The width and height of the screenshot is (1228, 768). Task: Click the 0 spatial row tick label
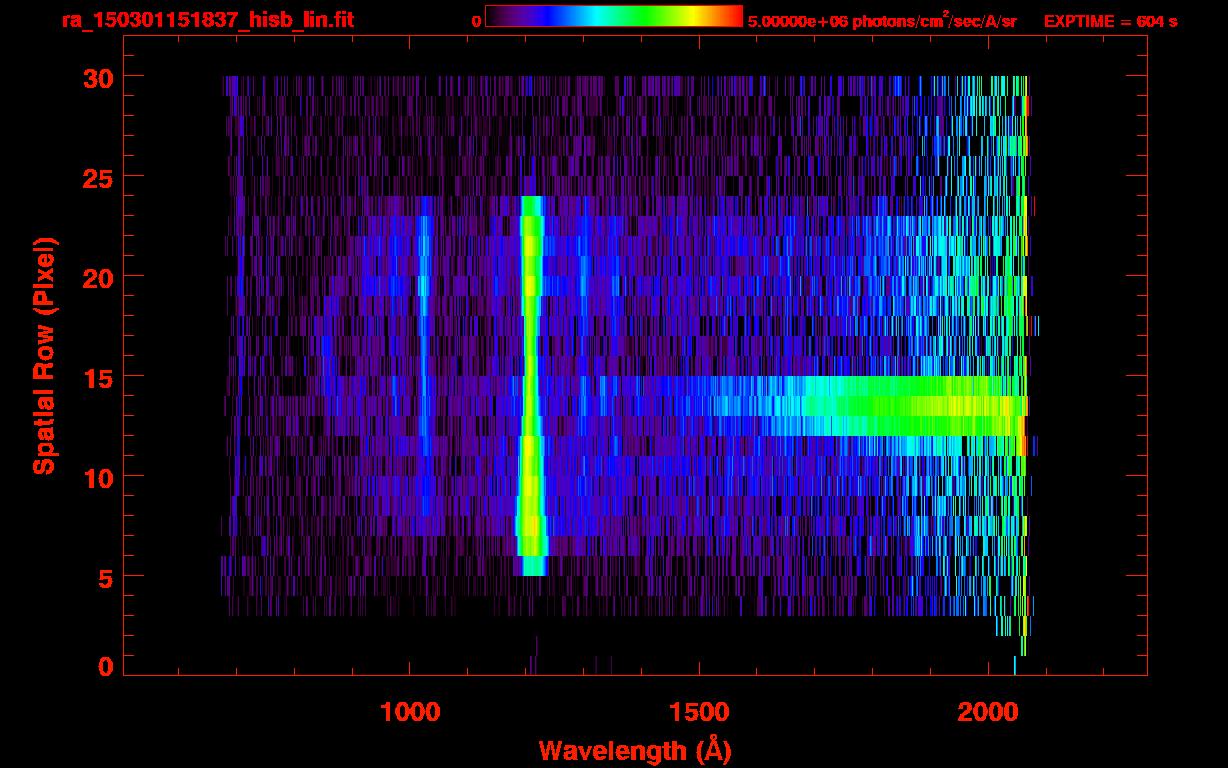[107, 667]
